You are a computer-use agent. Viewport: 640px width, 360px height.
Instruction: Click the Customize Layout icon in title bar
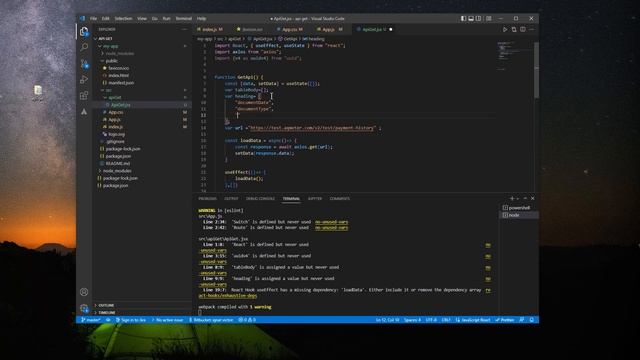(x=489, y=18)
